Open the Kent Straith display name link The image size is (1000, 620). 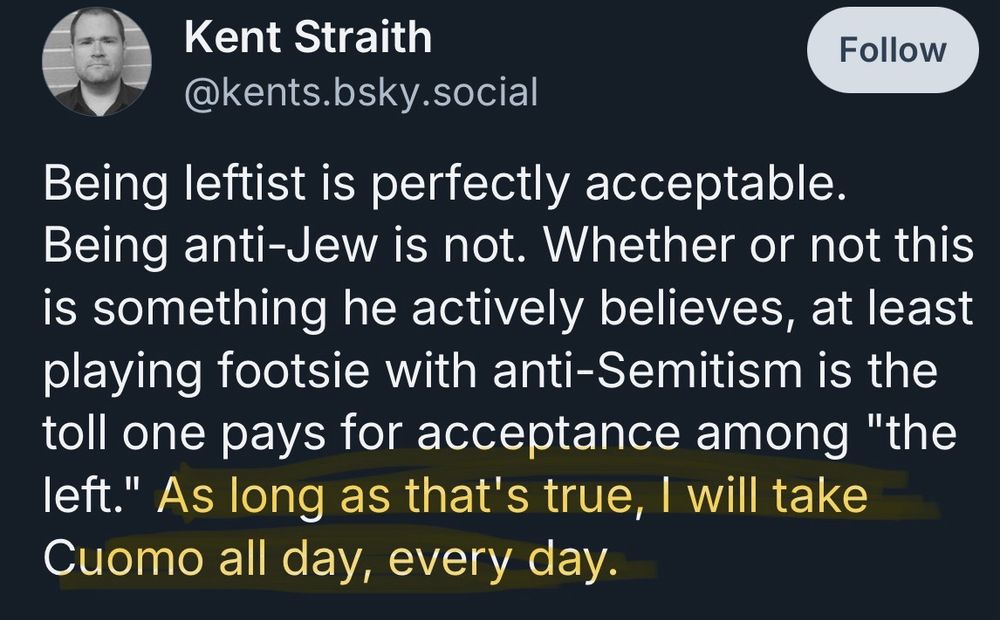coord(308,39)
